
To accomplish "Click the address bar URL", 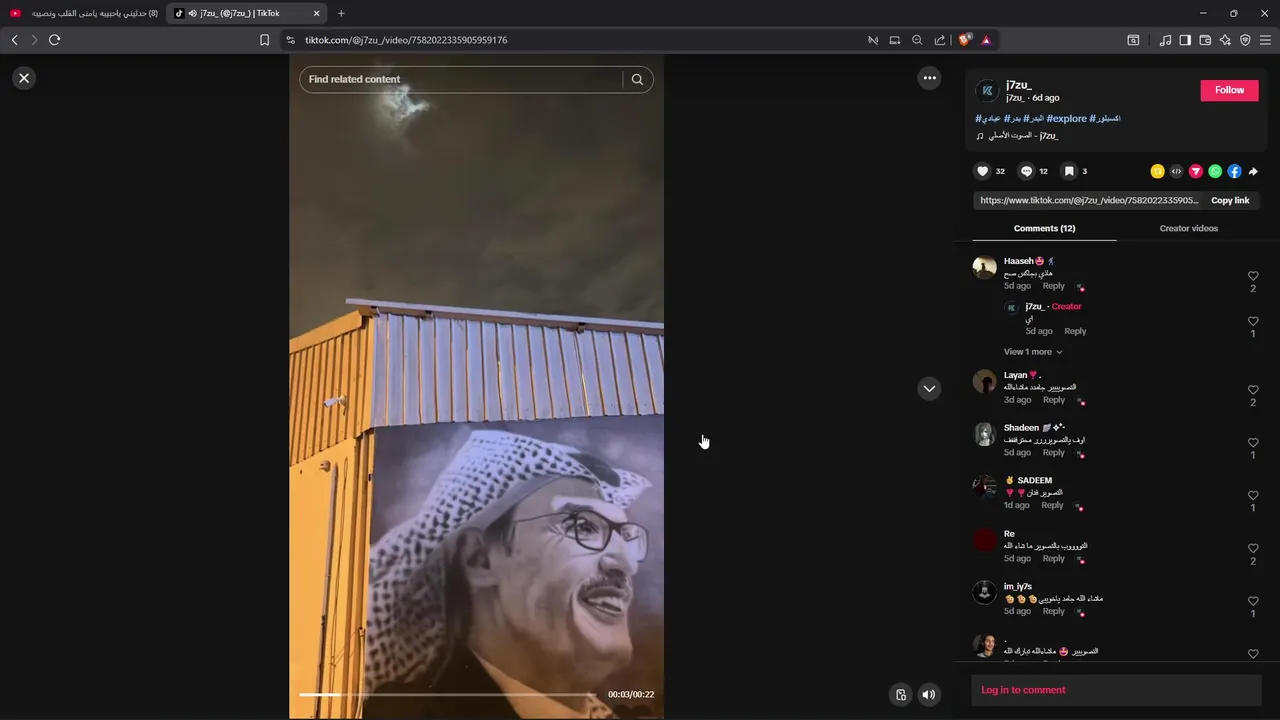I will pos(406,40).
